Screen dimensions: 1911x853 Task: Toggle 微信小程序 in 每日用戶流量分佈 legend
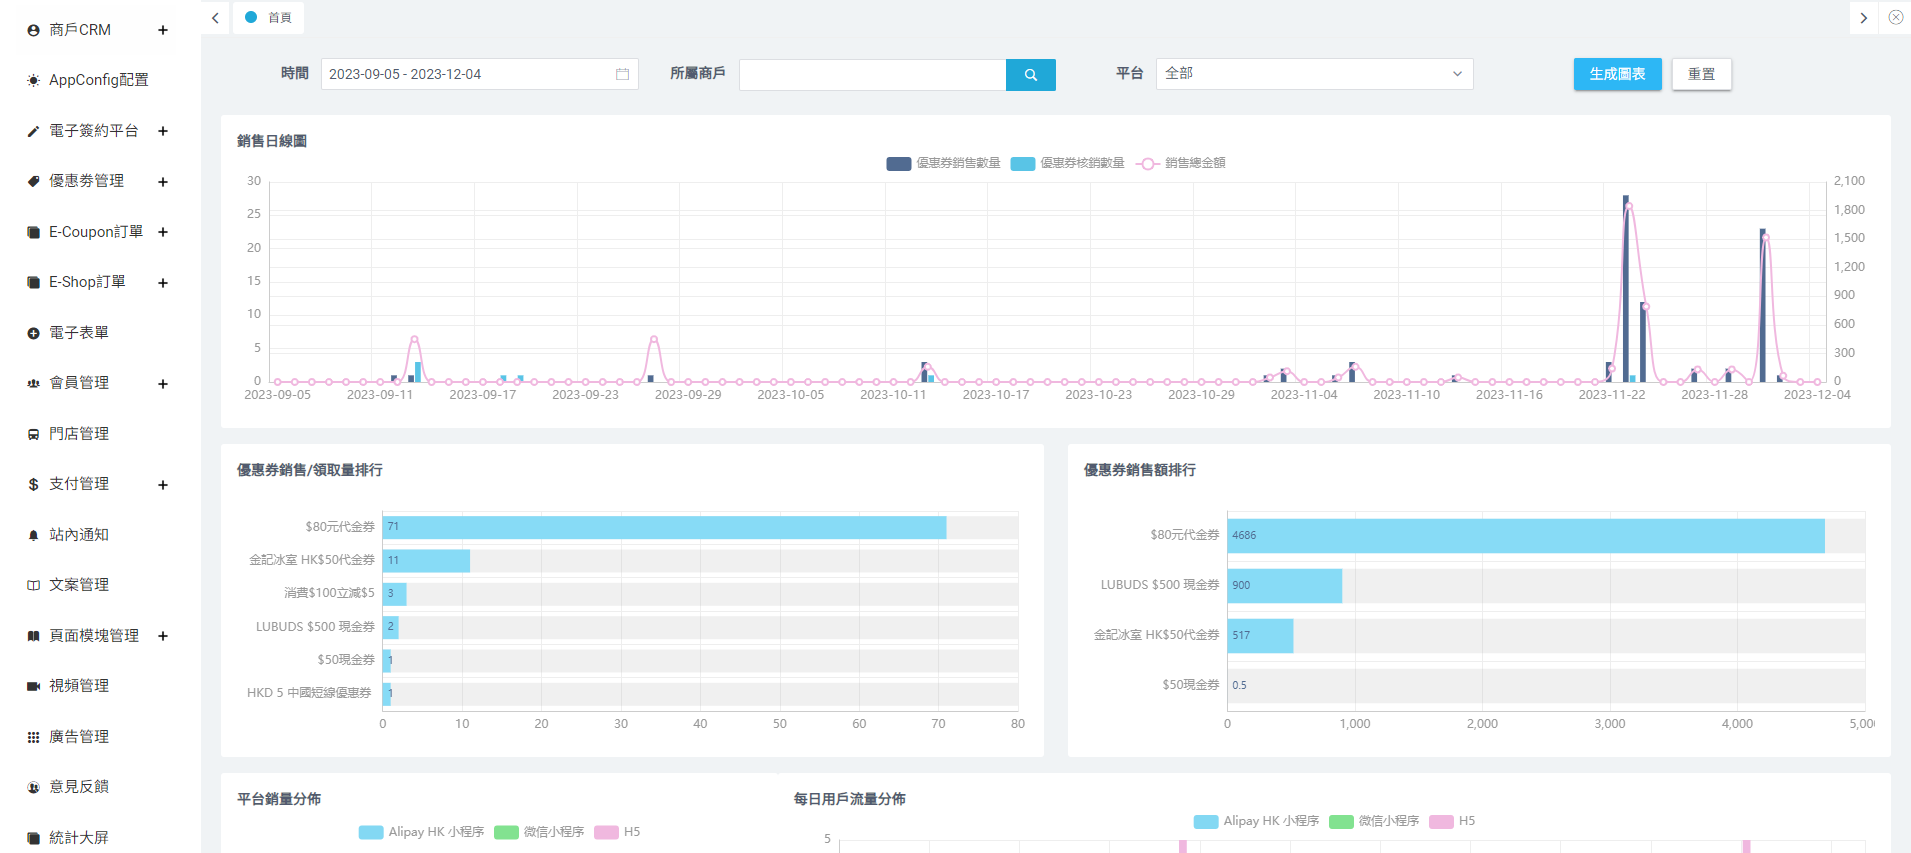pos(1374,821)
